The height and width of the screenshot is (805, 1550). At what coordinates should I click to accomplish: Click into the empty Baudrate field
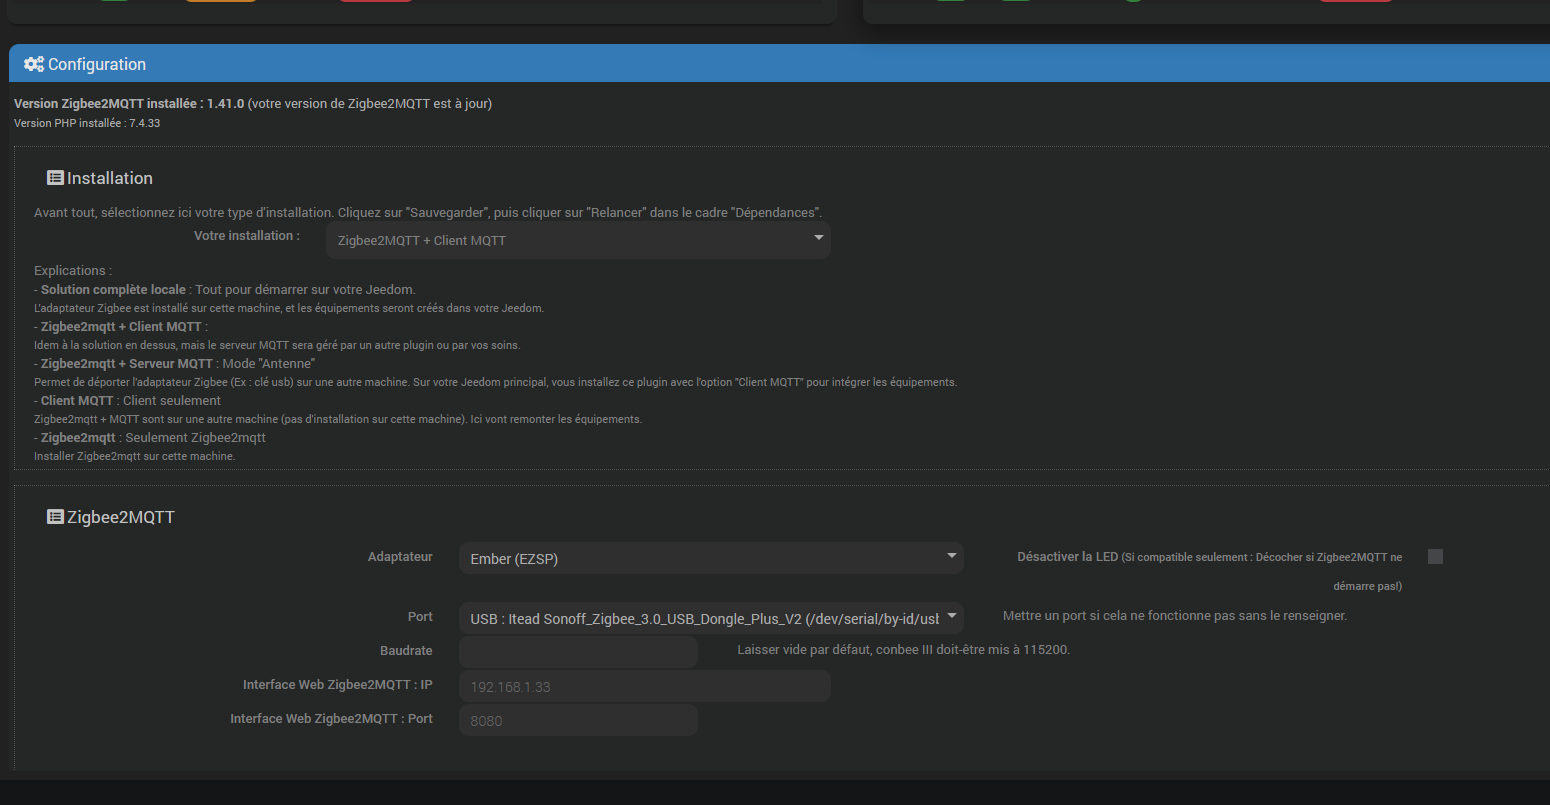coord(578,652)
